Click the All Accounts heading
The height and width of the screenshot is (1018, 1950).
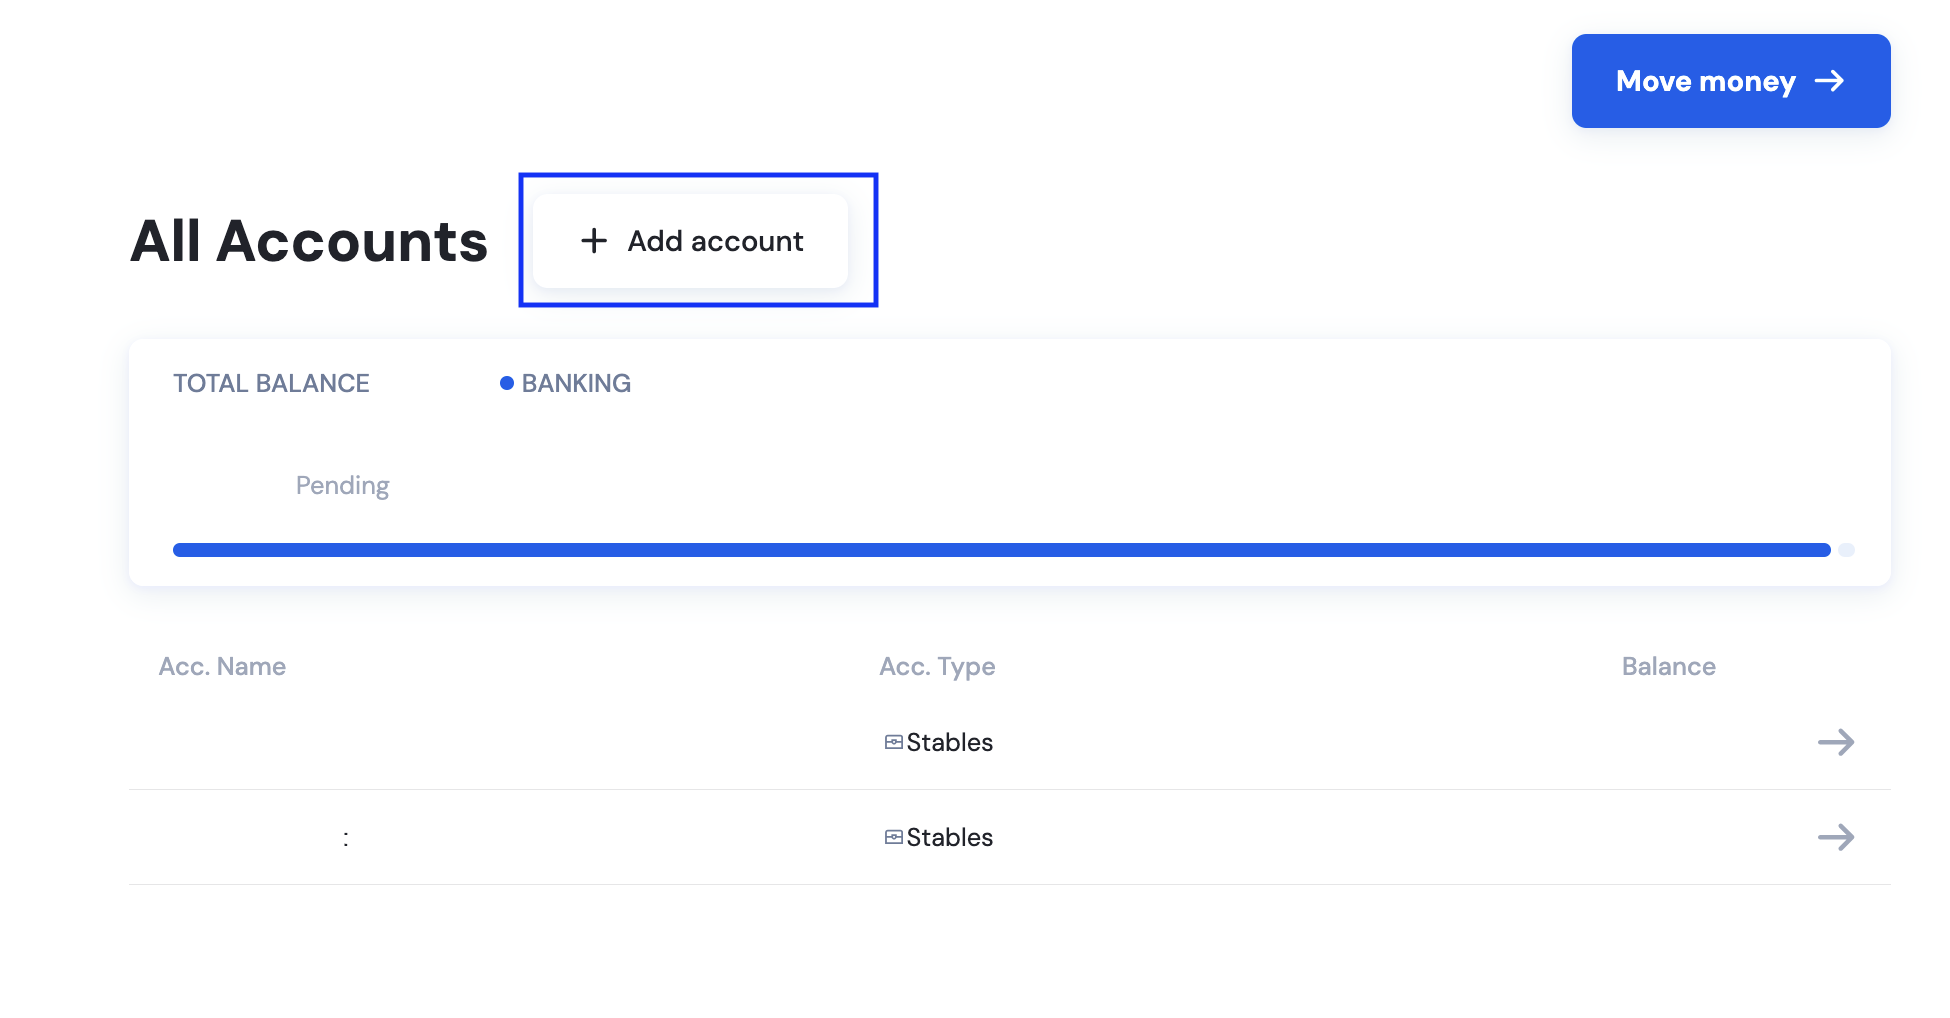click(309, 241)
